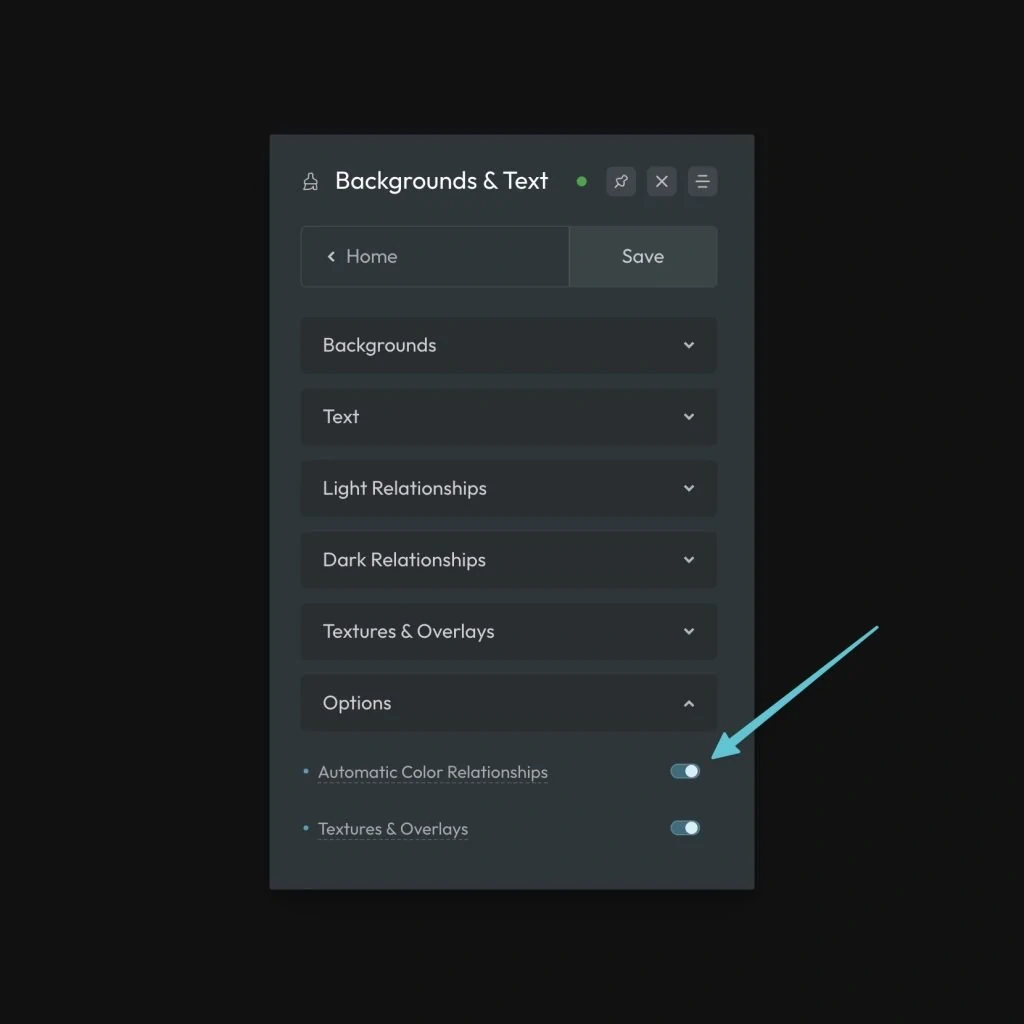This screenshot has width=1024, height=1024.
Task: Open Automatic Color Relationships link
Action: coord(433,771)
